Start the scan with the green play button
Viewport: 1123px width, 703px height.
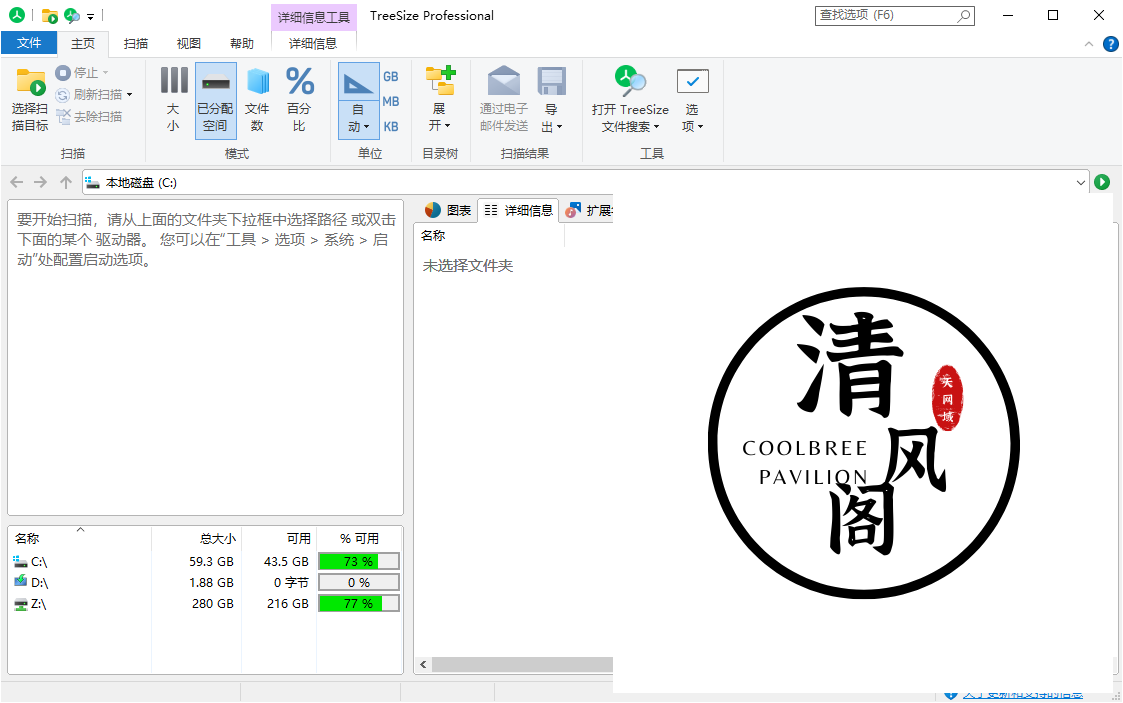[1102, 183]
